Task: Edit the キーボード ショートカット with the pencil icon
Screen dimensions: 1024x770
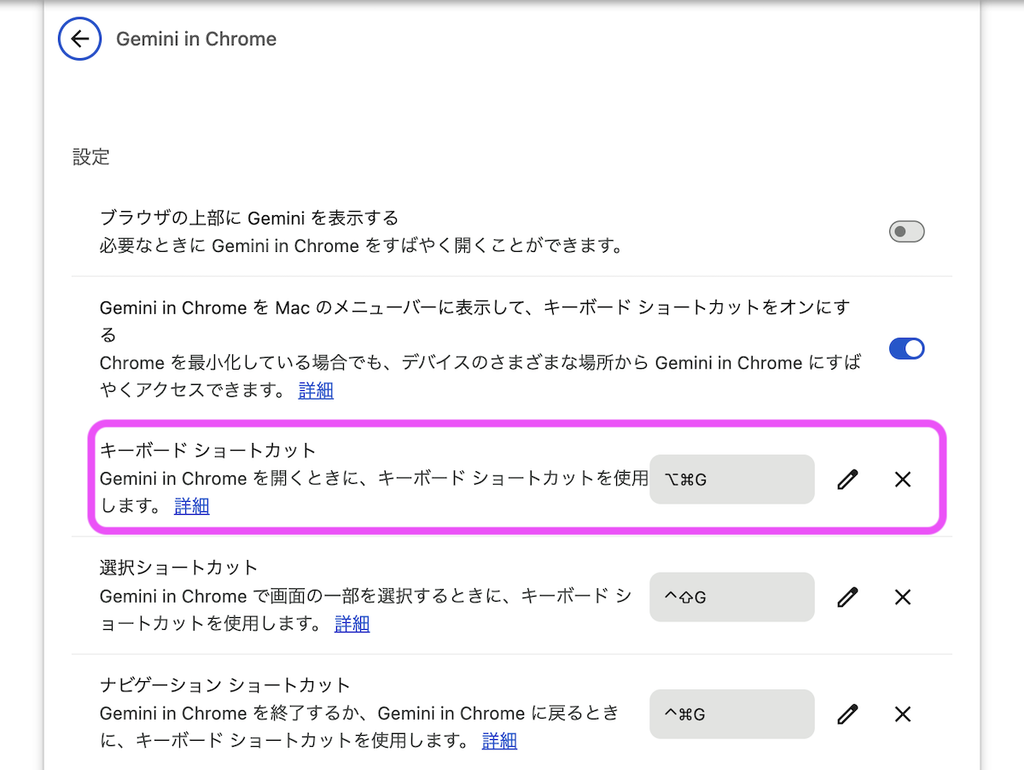Action: pos(848,479)
